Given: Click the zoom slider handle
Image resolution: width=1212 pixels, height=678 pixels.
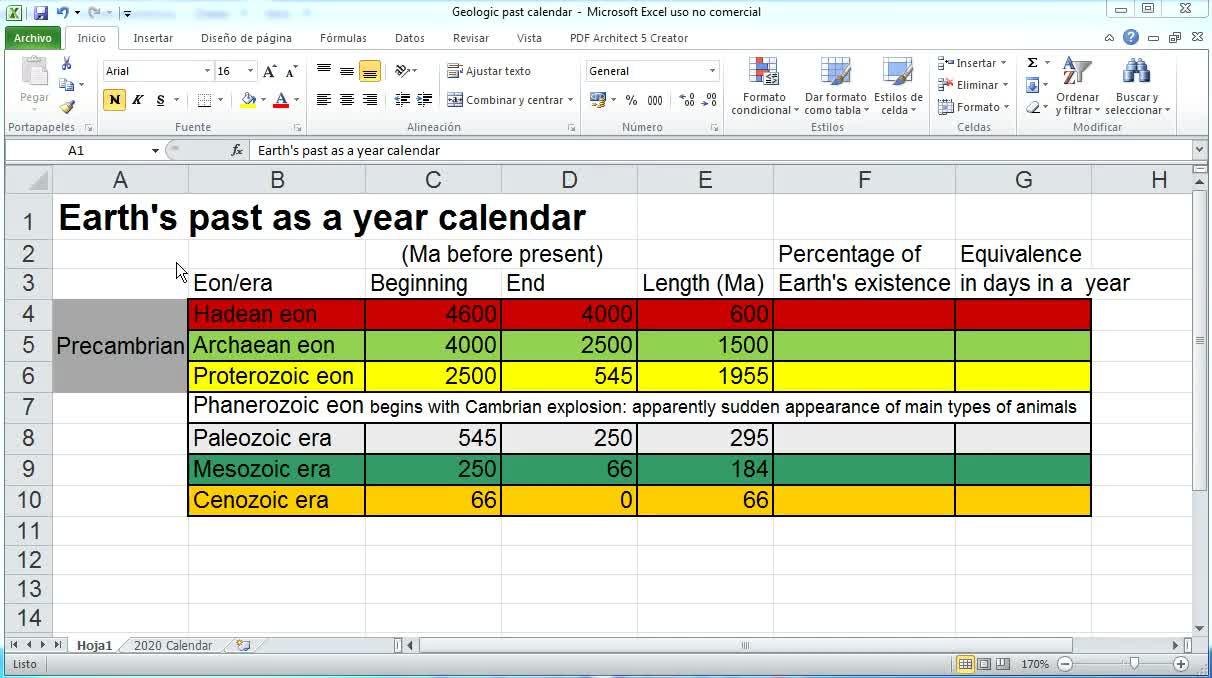Looking at the screenshot, I should 1133,664.
